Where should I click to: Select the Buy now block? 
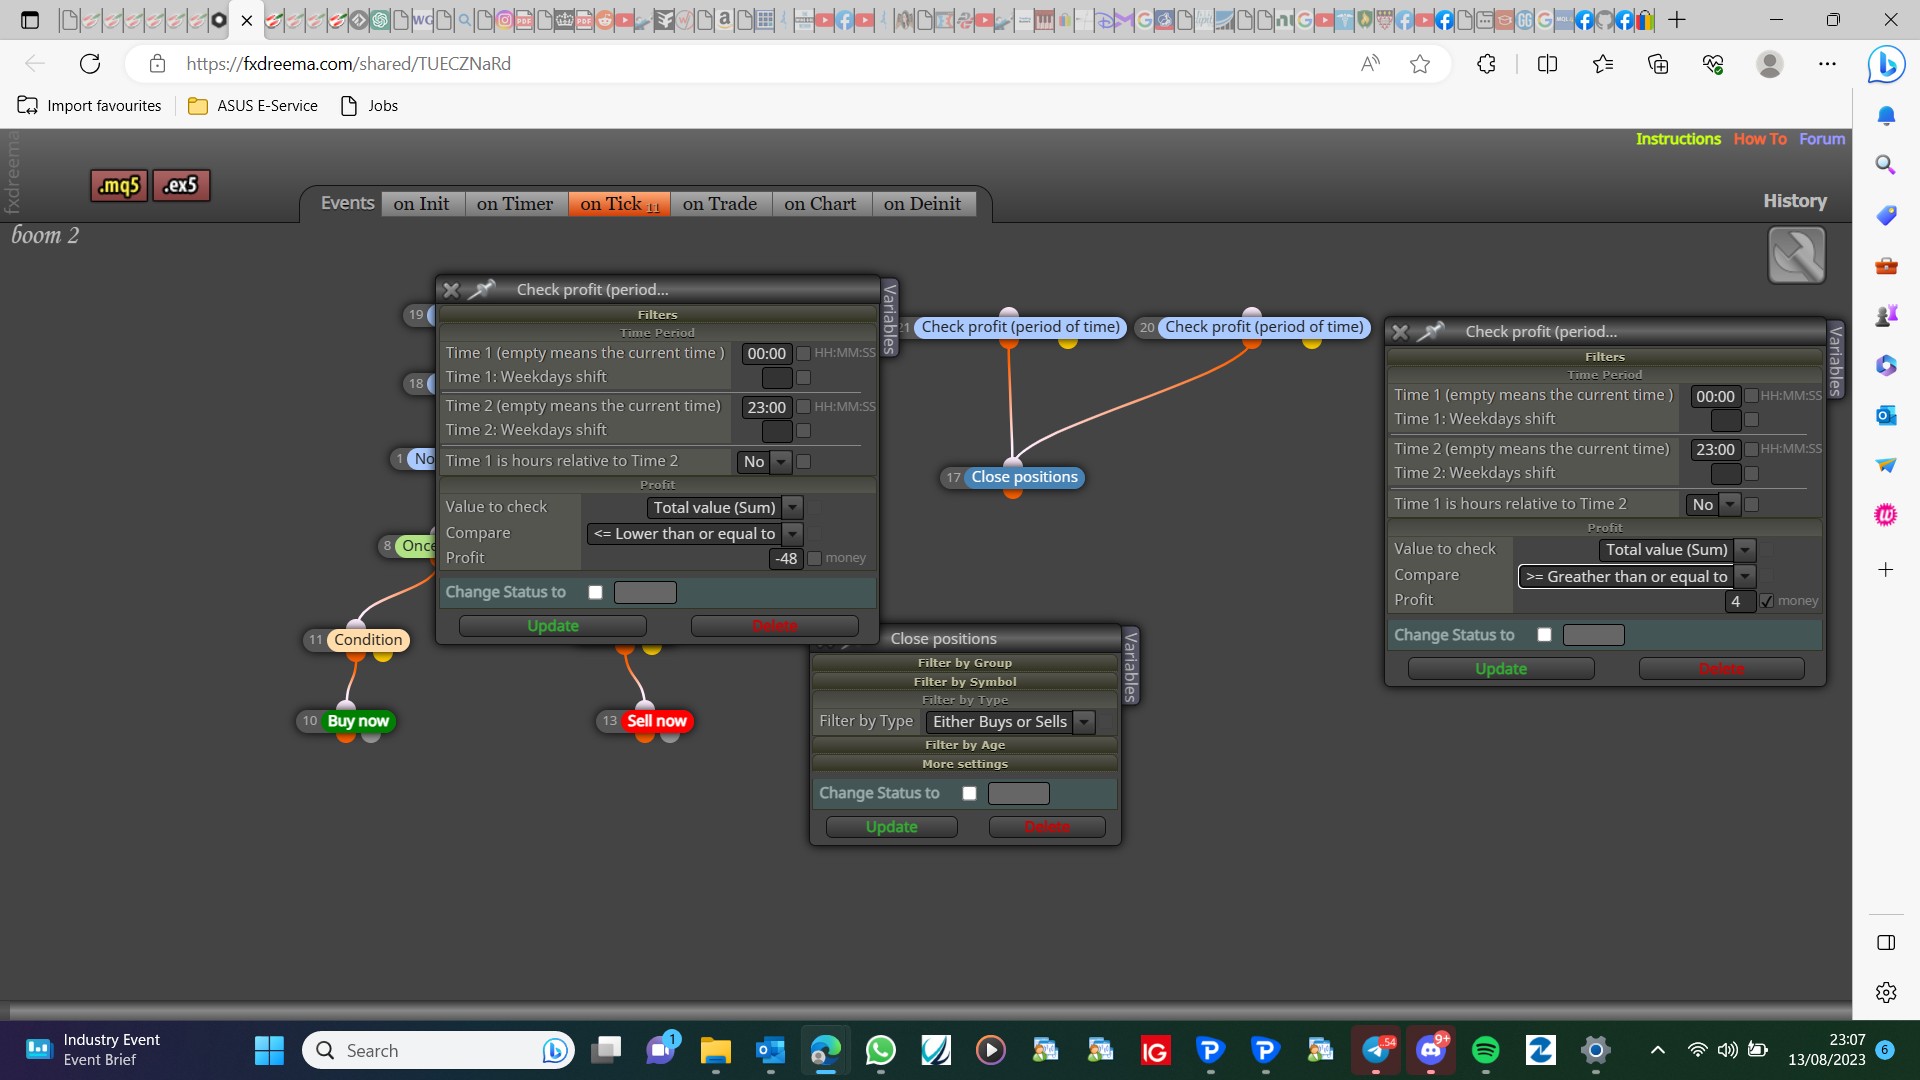[x=358, y=721]
